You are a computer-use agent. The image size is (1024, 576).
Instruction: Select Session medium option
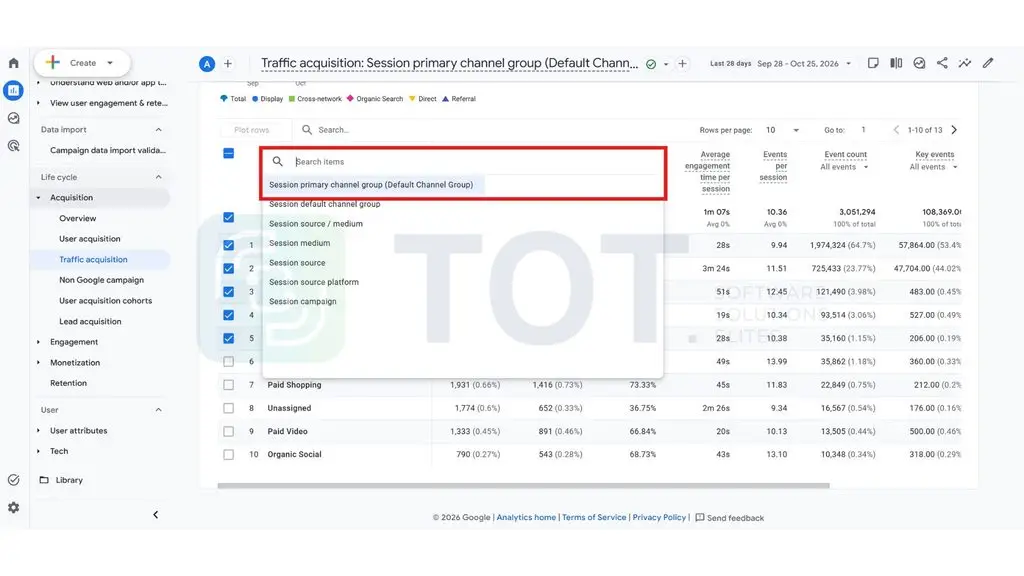[300, 243]
